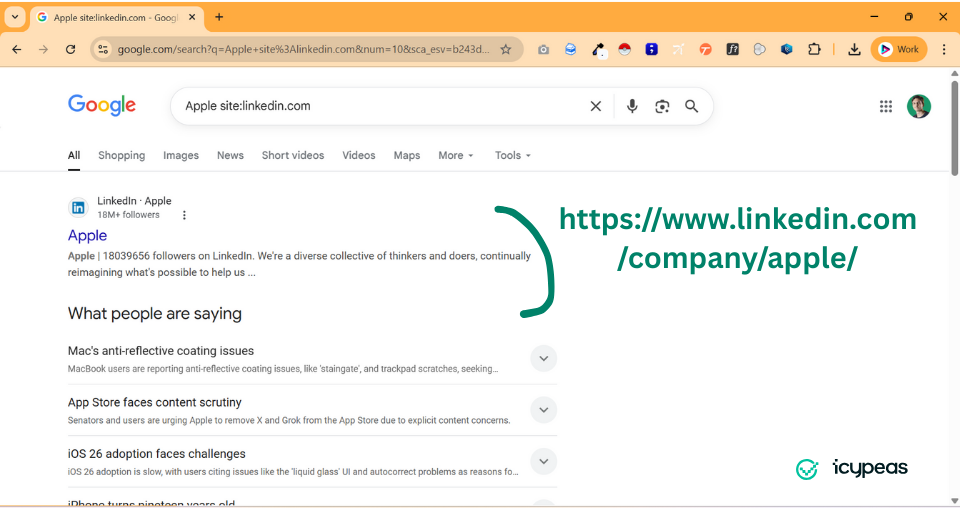This screenshot has width=960, height=510.
Task: Open browser downloads
Action: [x=854, y=50]
